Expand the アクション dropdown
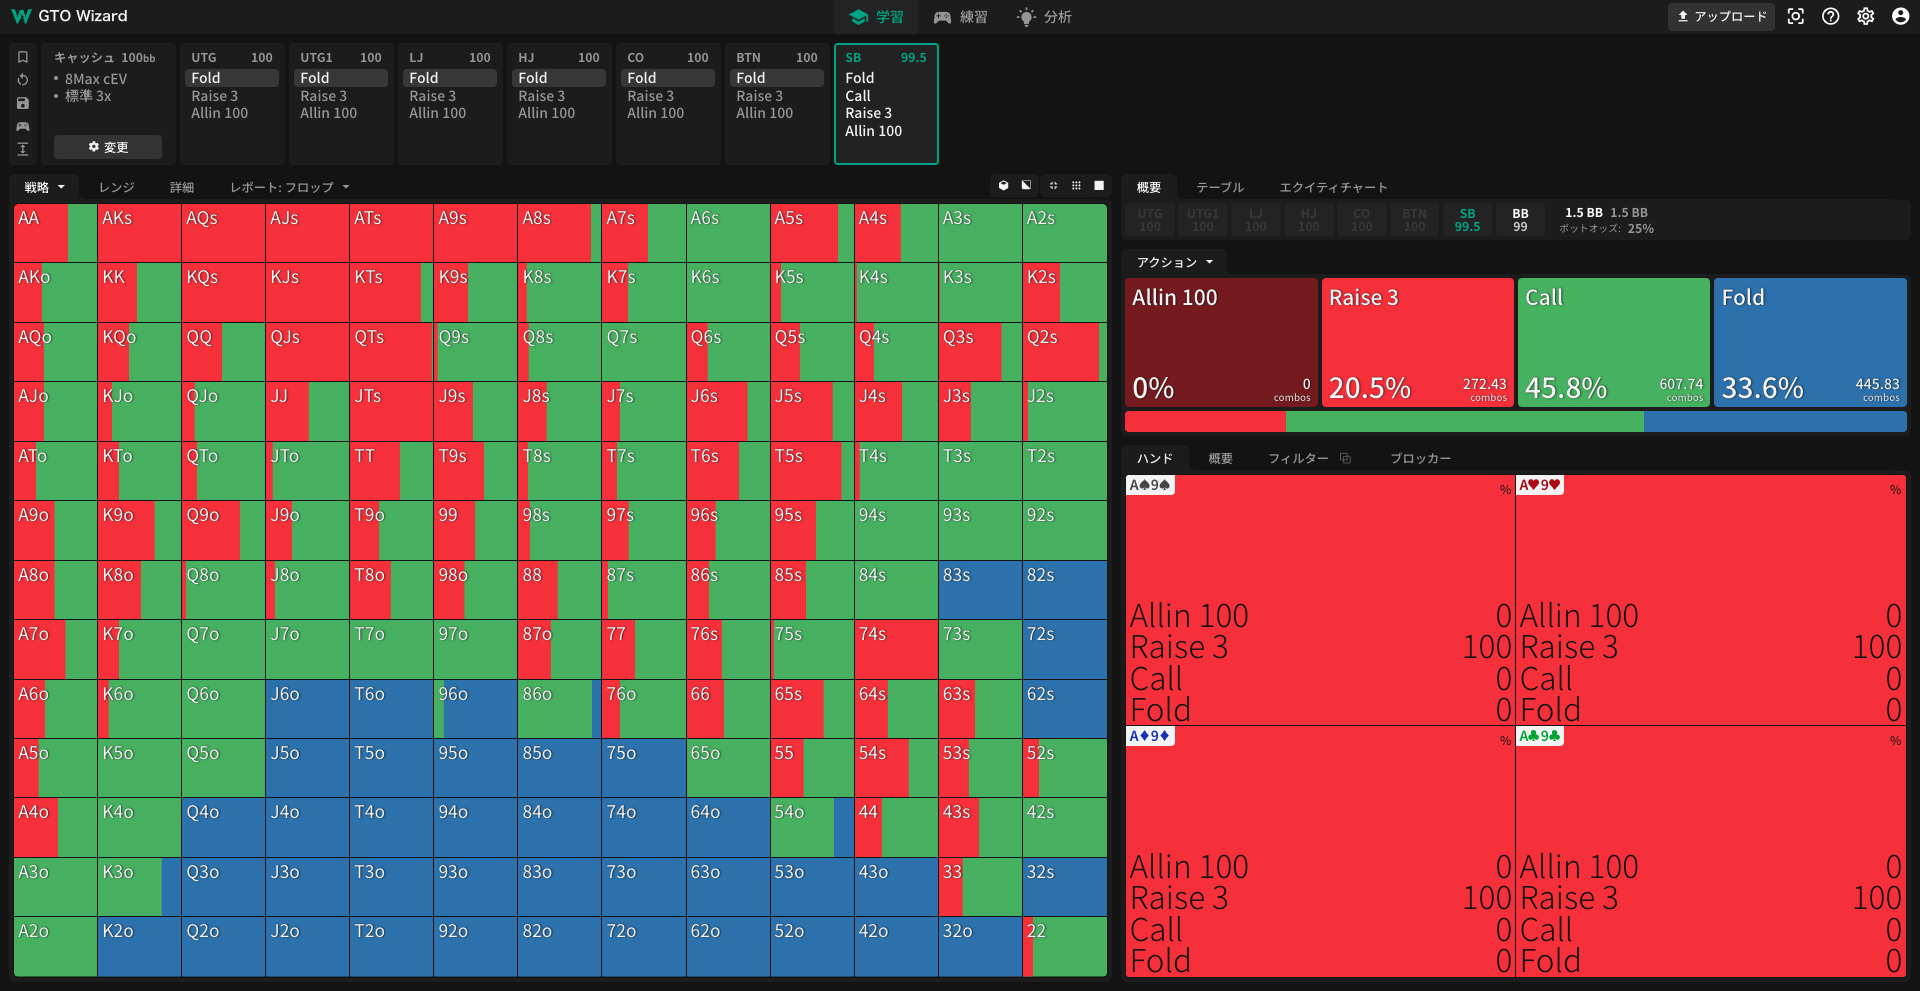 (x=1175, y=262)
